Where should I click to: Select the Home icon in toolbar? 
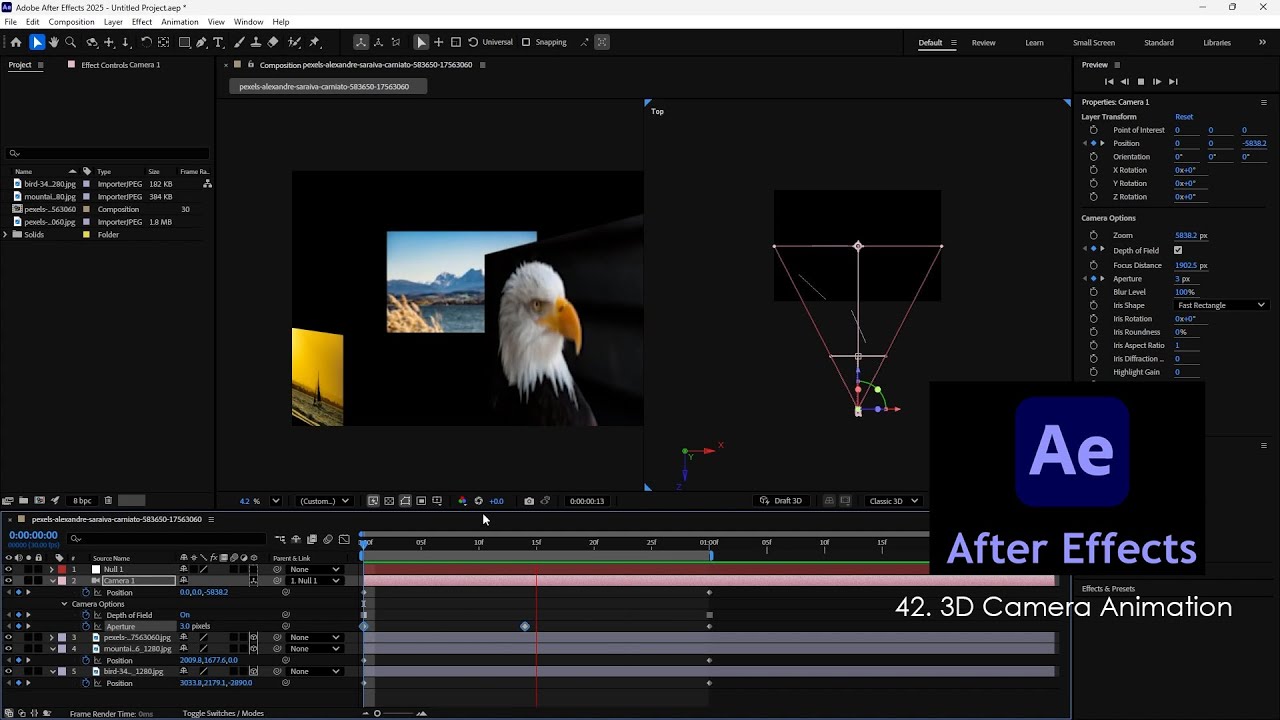[16, 42]
